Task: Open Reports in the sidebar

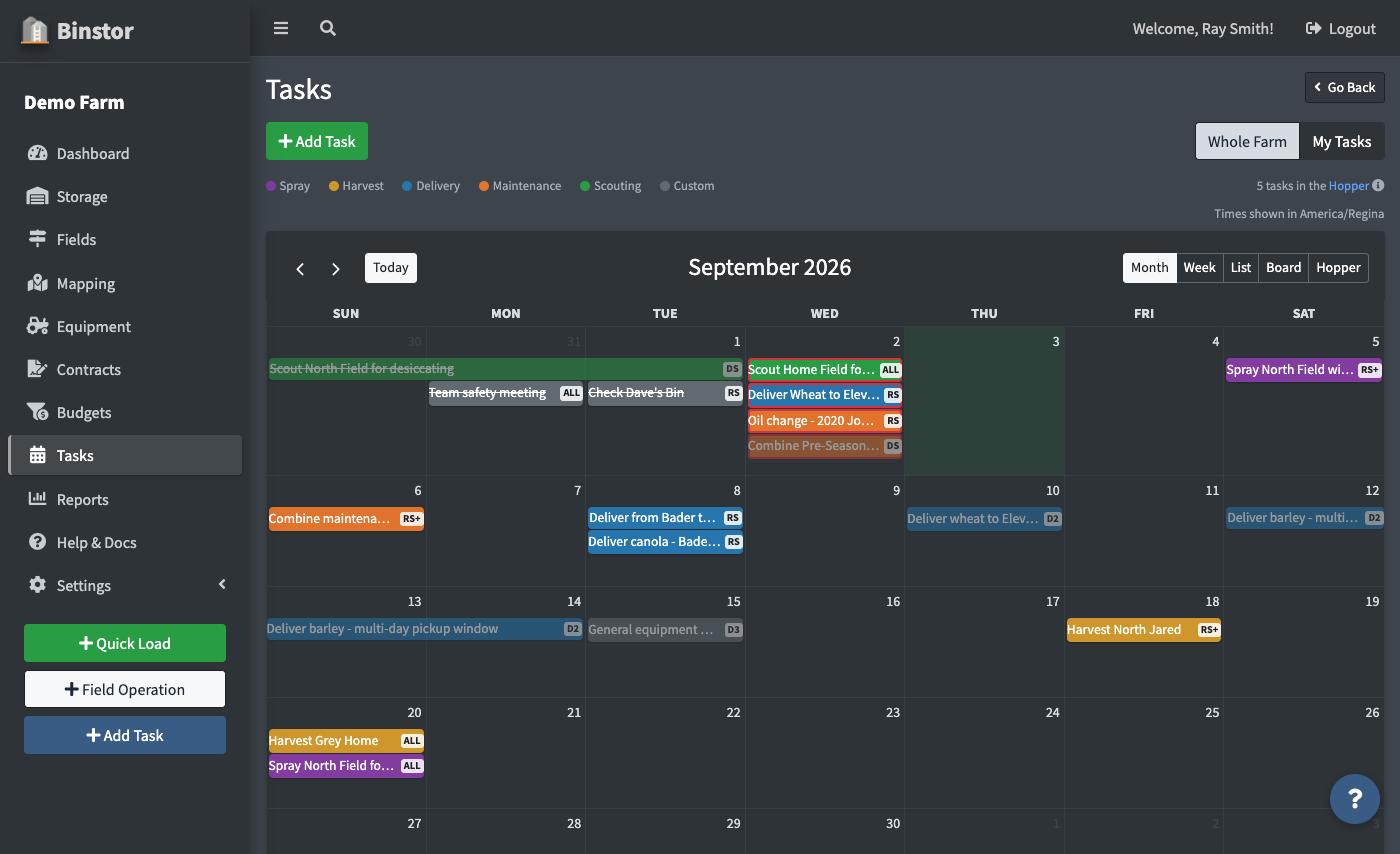Action: tap(125, 499)
